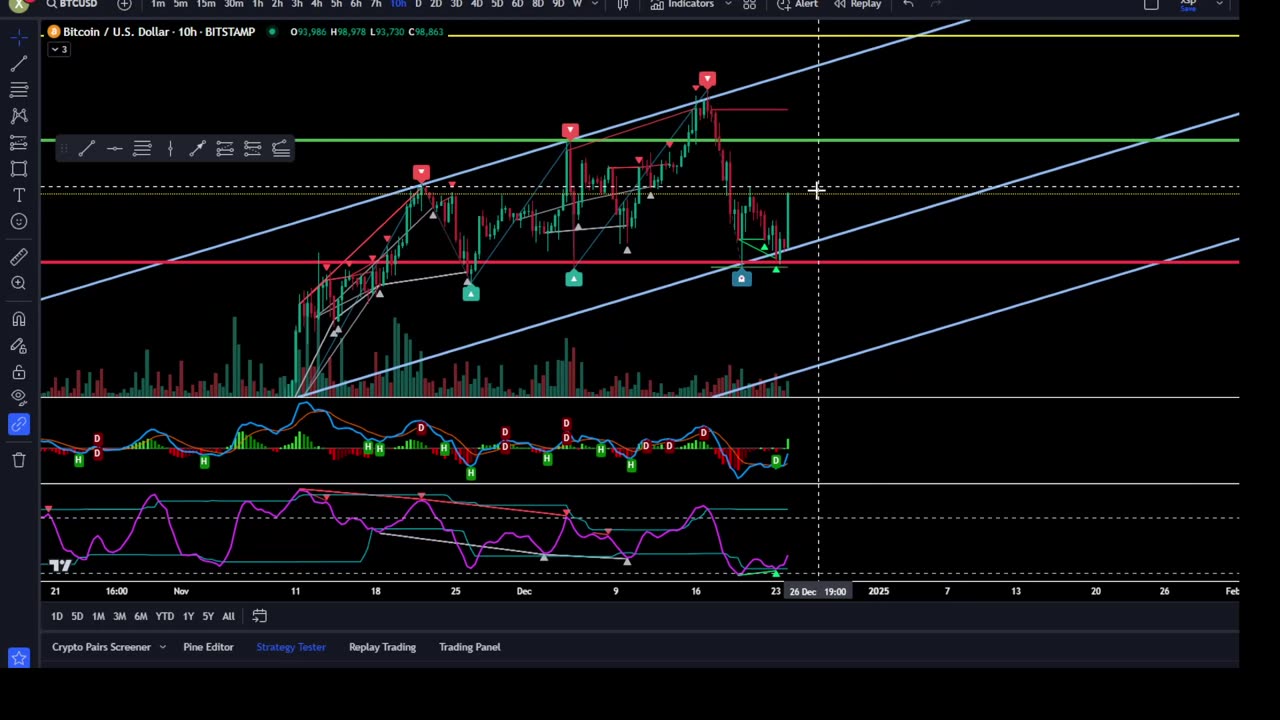Open the Indicators dialog
1280x720 pixels.
[683, 4]
